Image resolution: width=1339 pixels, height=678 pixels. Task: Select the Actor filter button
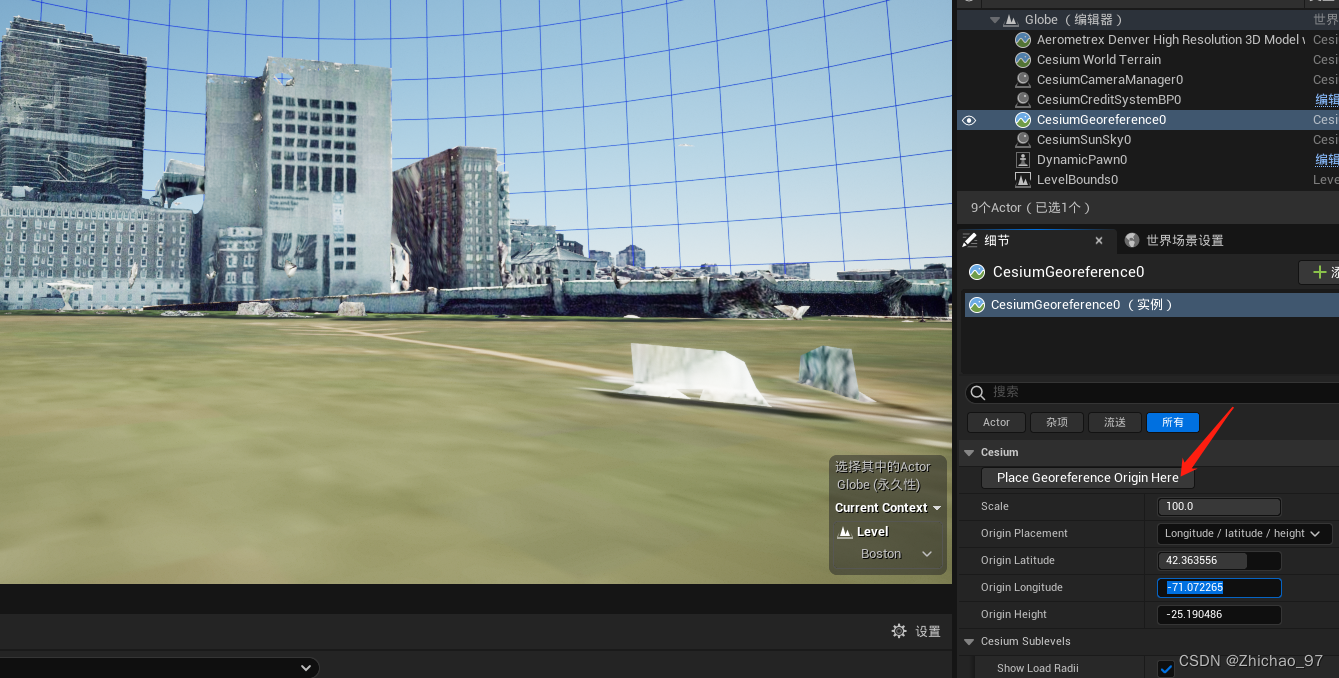click(996, 422)
